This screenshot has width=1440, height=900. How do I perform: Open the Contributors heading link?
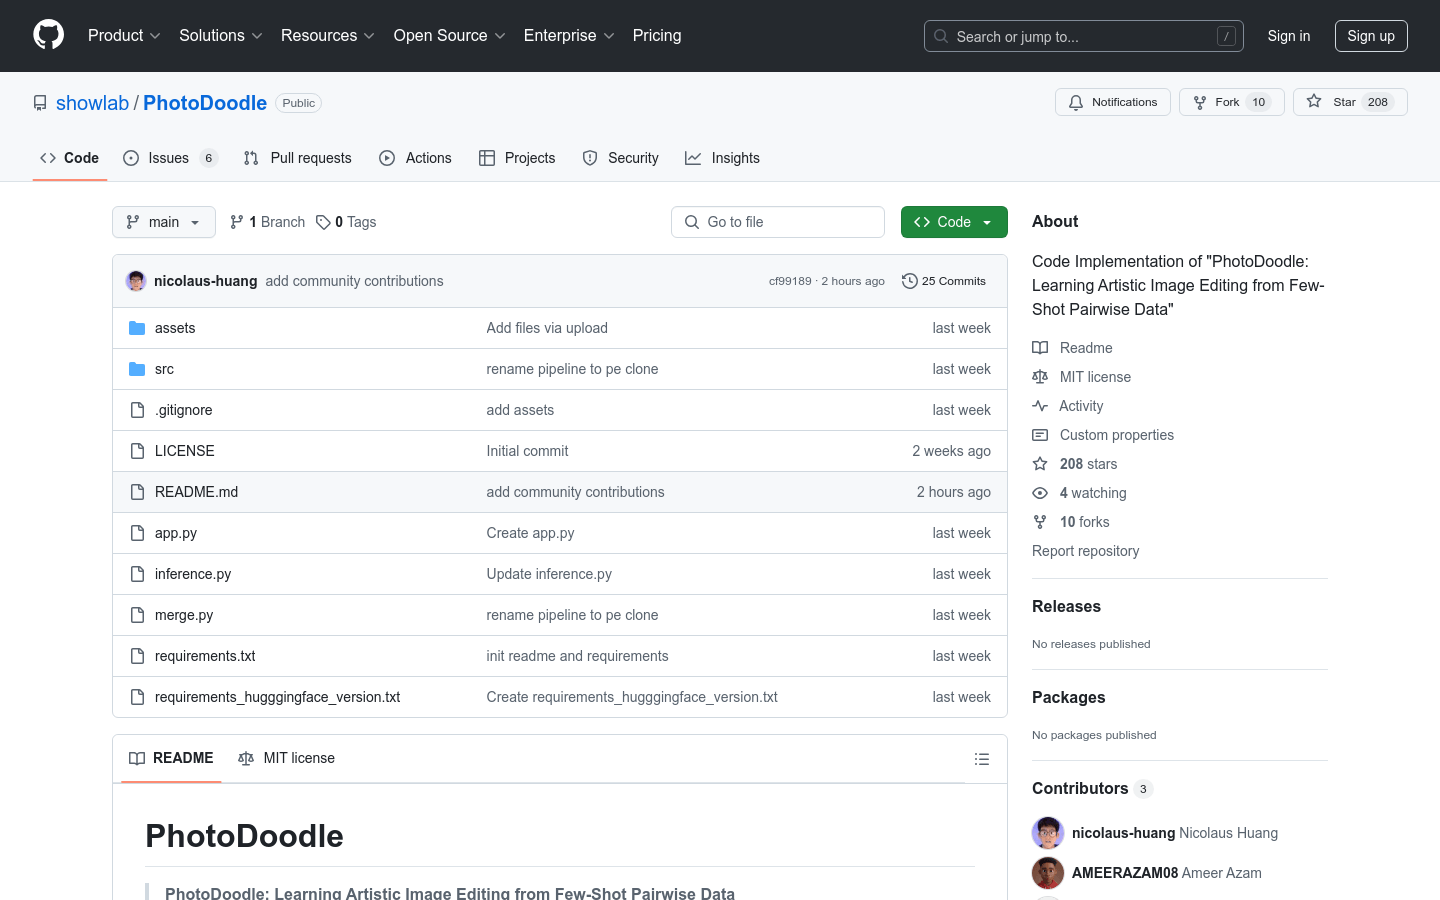point(1092,788)
